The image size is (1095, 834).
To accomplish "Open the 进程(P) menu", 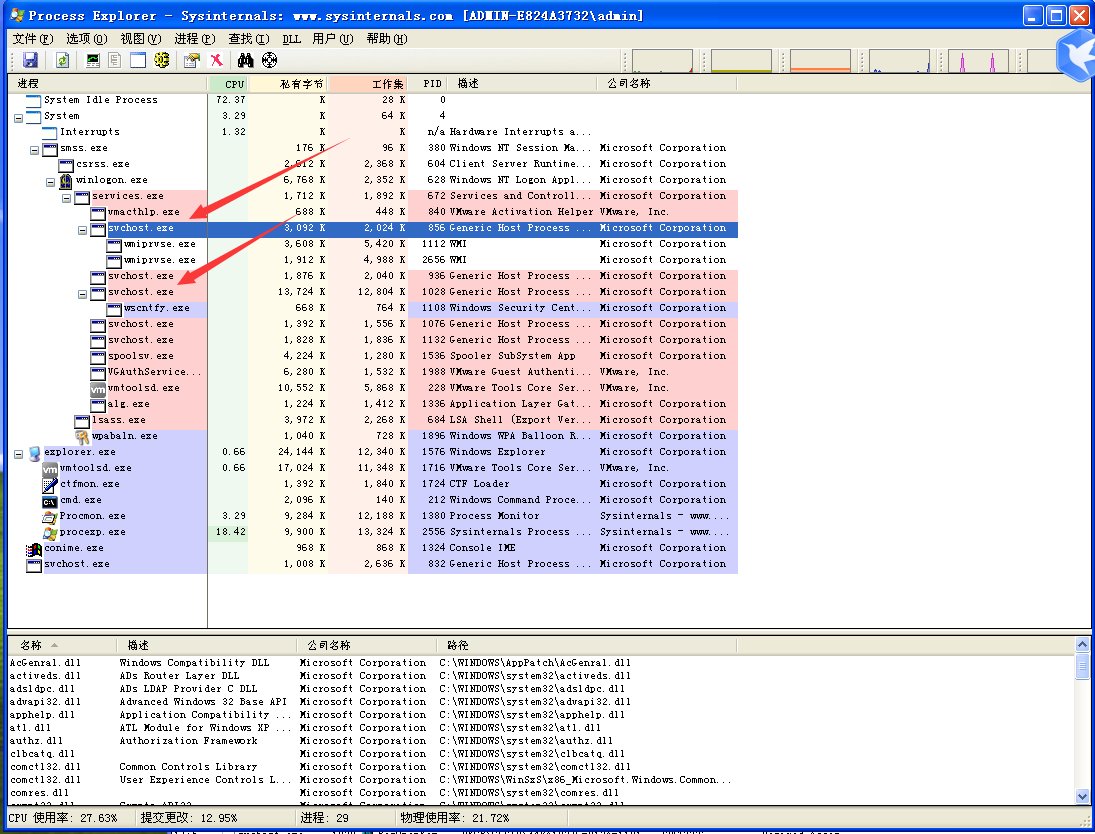I will [194, 38].
